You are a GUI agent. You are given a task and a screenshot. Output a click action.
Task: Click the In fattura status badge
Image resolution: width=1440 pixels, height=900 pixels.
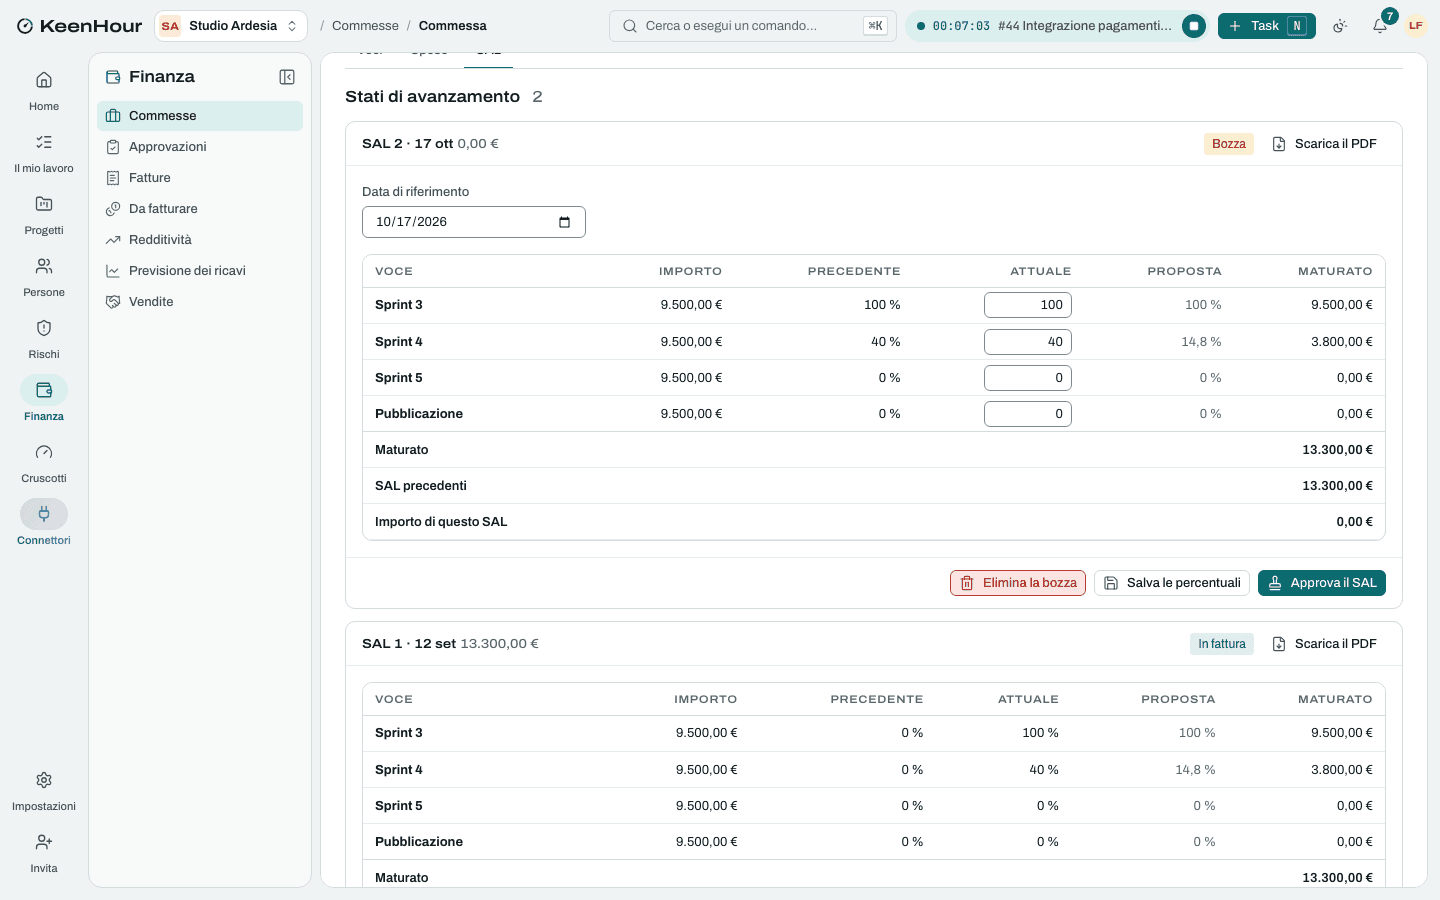pyautogui.click(x=1222, y=644)
